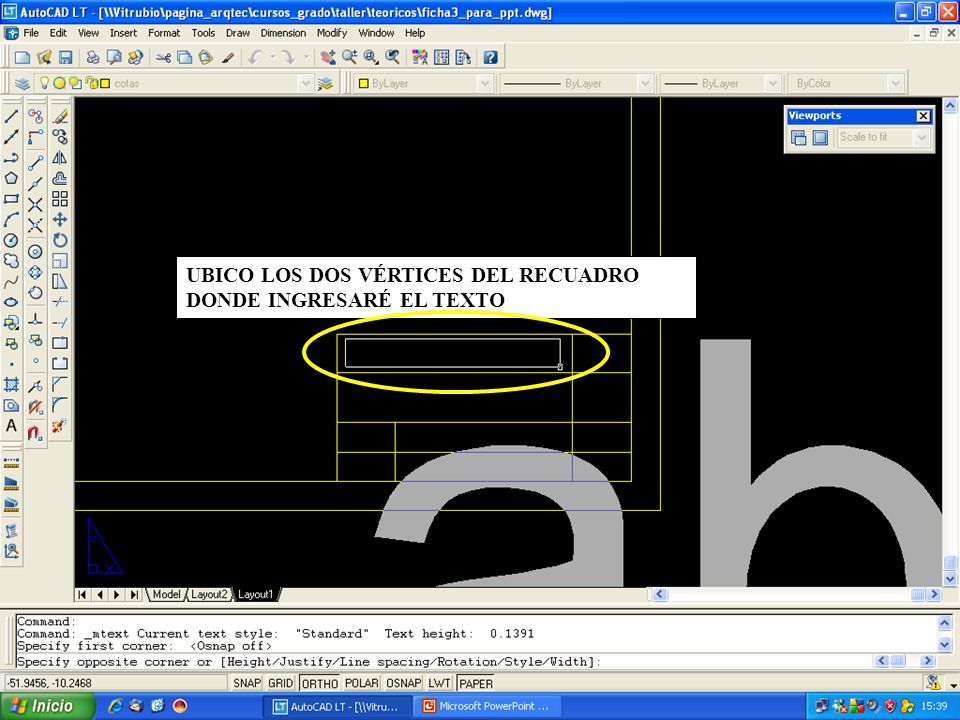
Task: Open the Insert menu
Action: point(123,33)
